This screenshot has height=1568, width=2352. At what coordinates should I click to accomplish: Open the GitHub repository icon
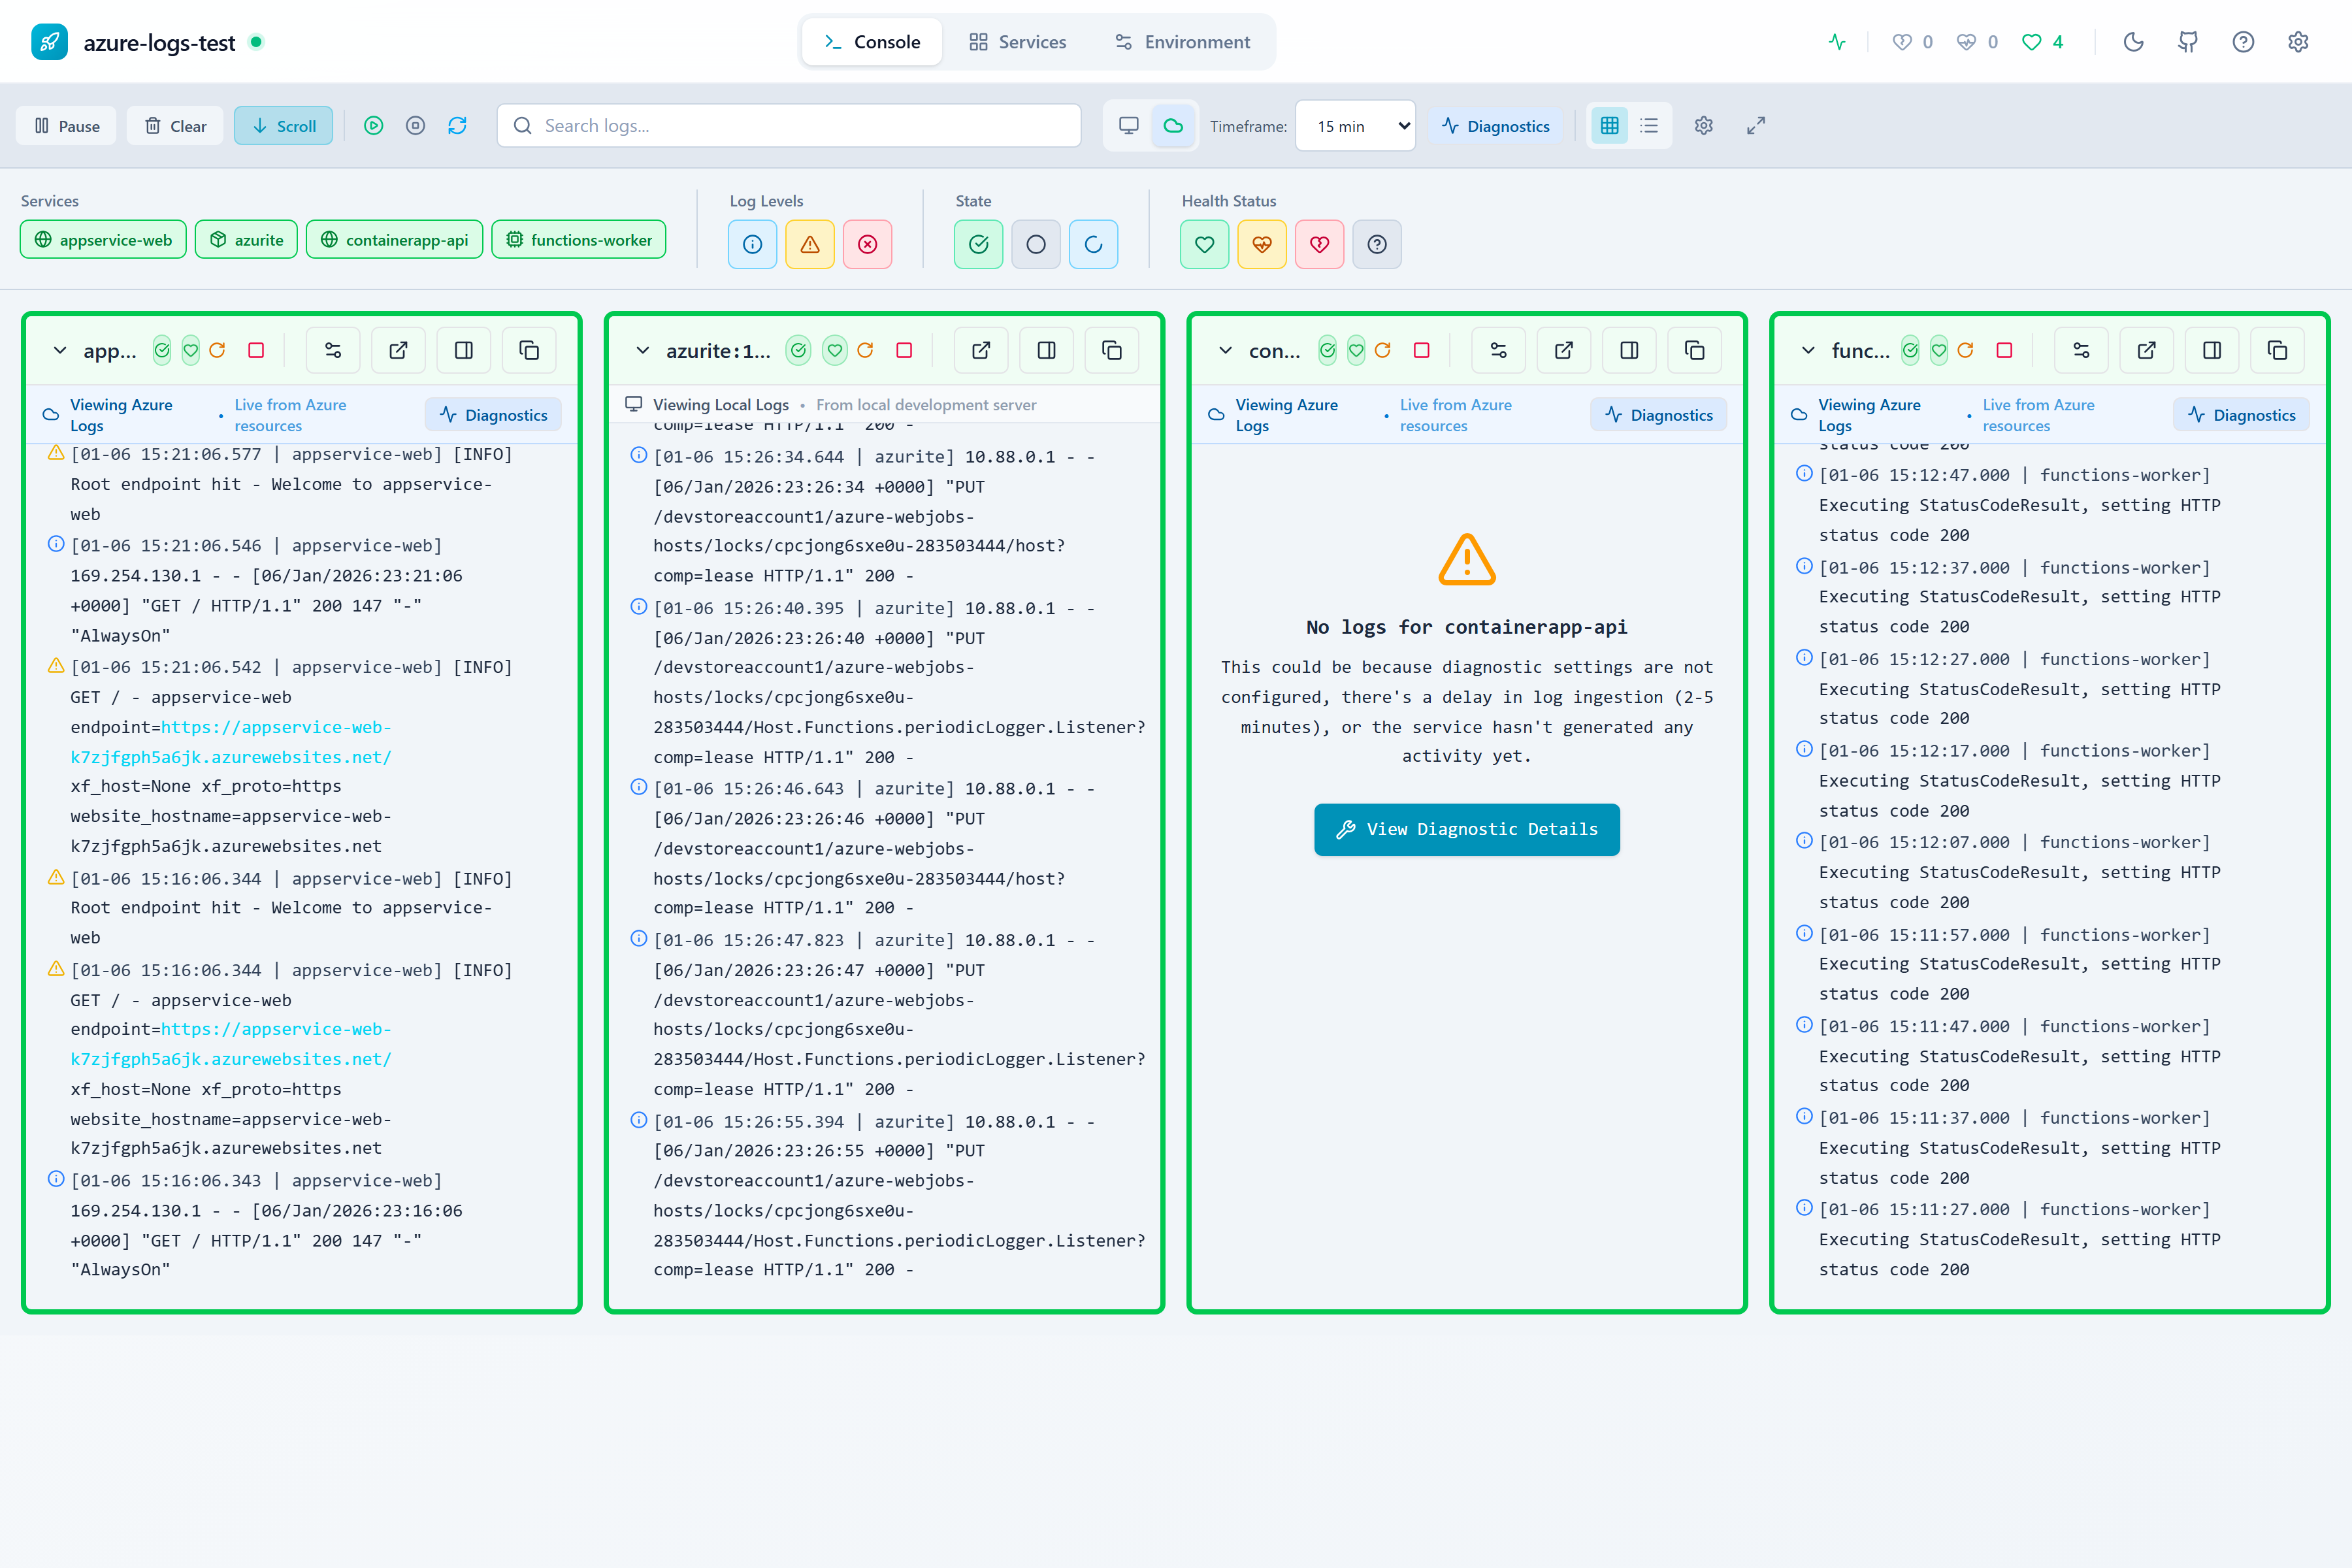2188,42
